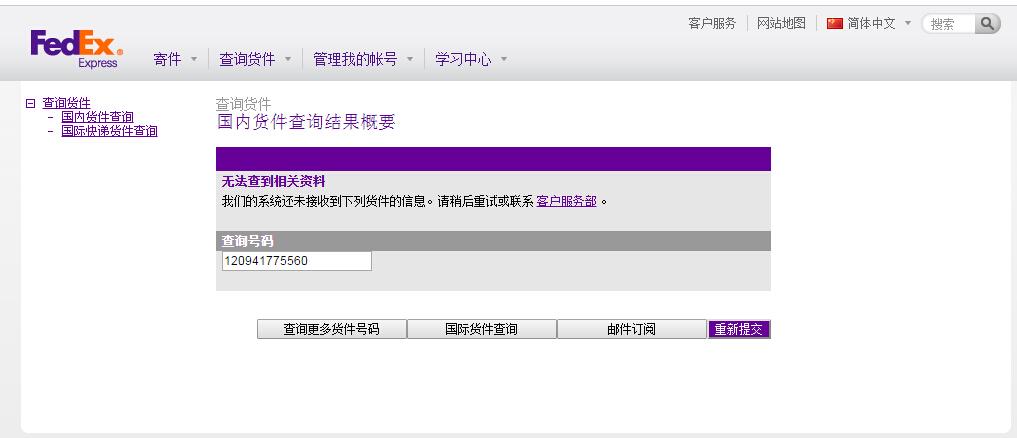Screen dimensions: 1017x438
Task: Expand the 学习中心 dropdown arrow
Action: (504, 60)
